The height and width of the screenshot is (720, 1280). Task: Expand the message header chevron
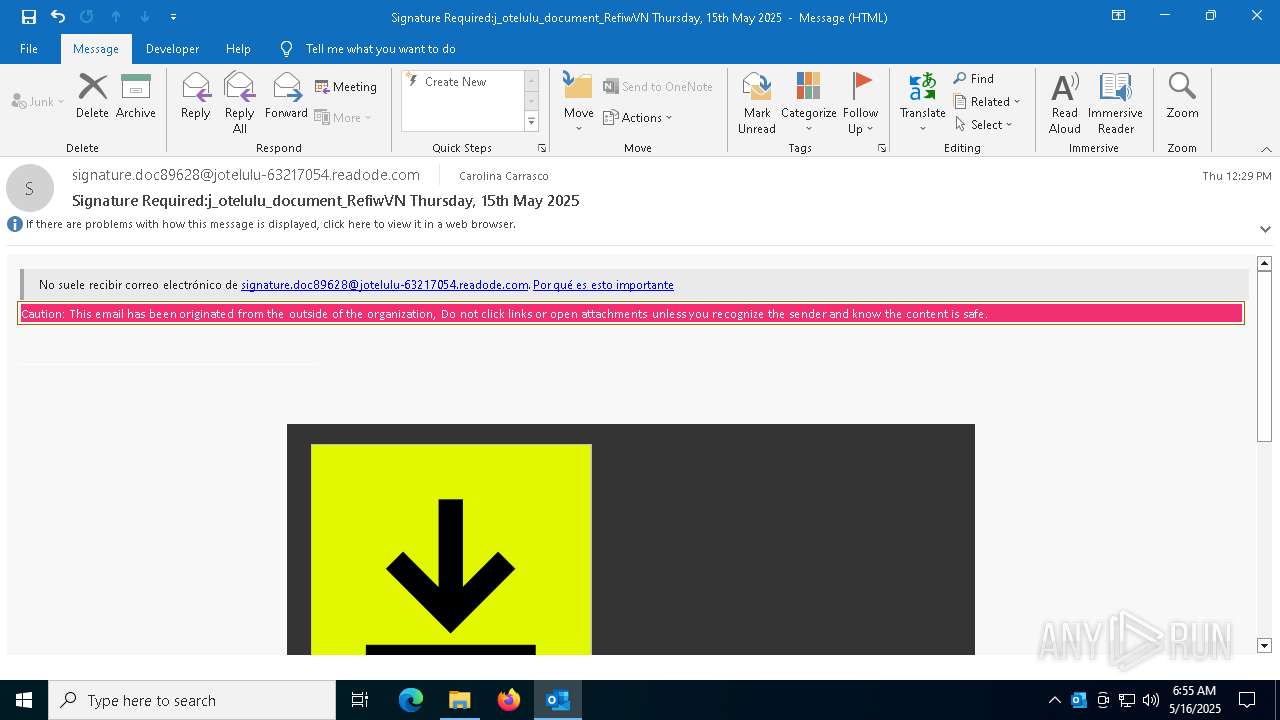[1265, 229]
